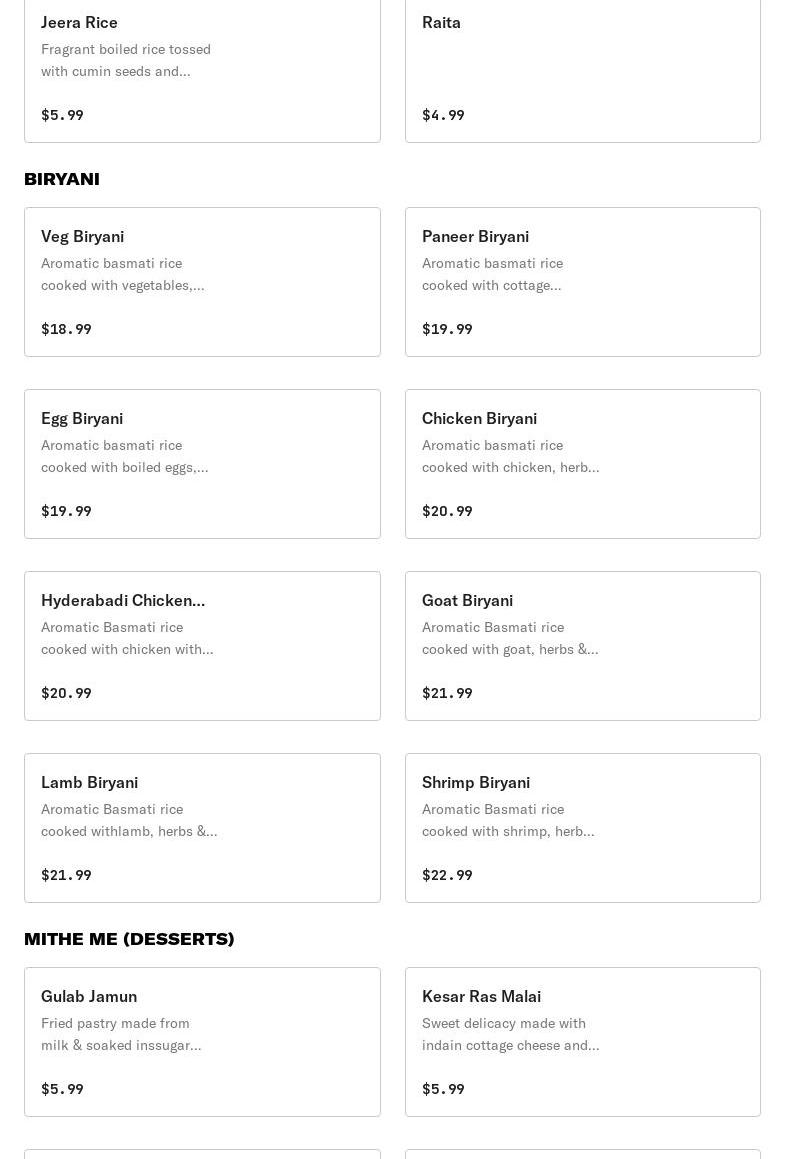Image resolution: width=785 pixels, height=1159 pixels.
Task: Click the $4.99 price under Raita
Action: click(x=443, y=115)
